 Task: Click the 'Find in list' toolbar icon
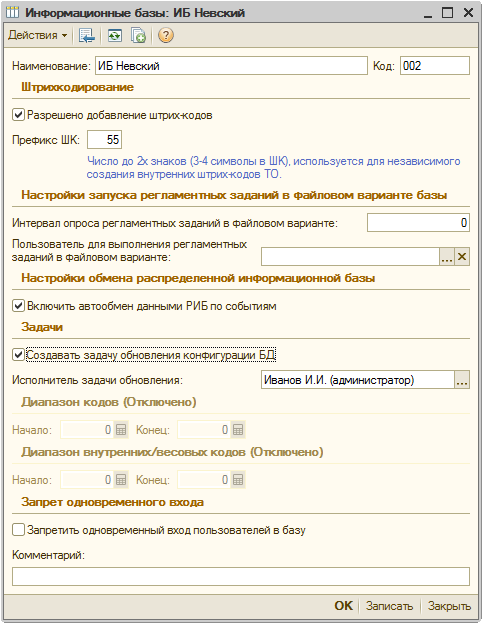(x=87, y=35)
